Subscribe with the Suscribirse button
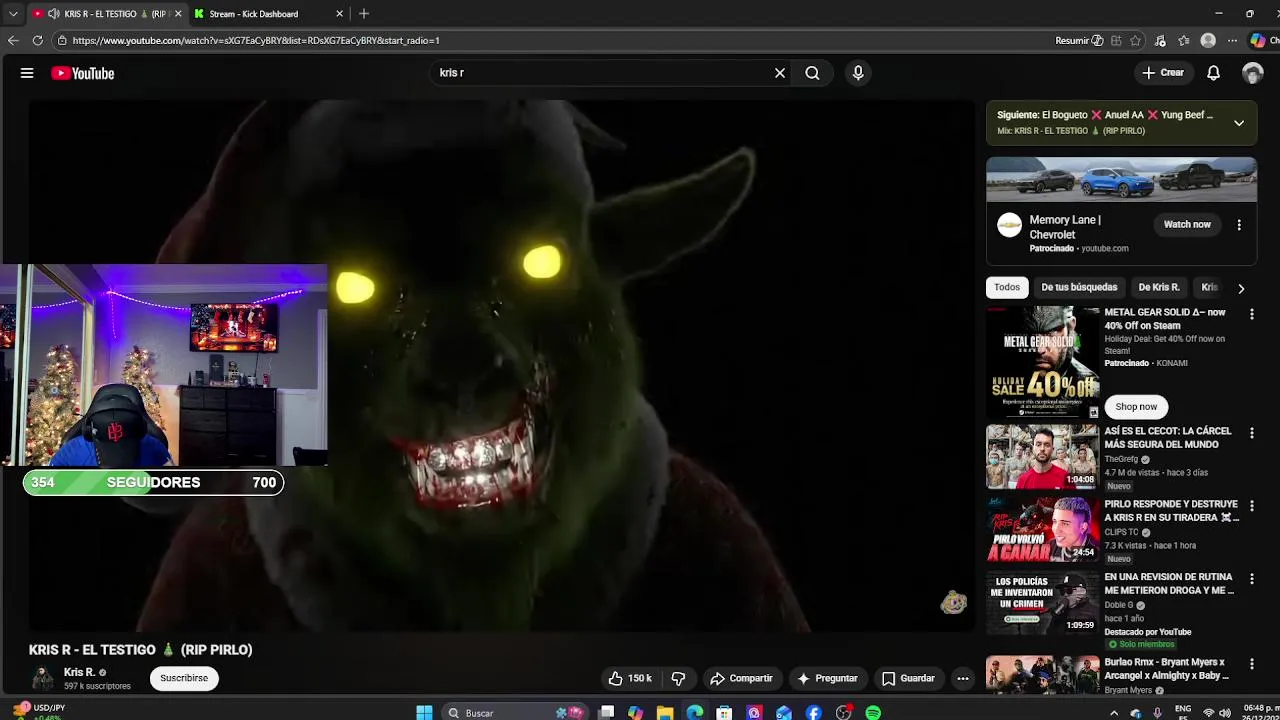 tap(184, 678)
